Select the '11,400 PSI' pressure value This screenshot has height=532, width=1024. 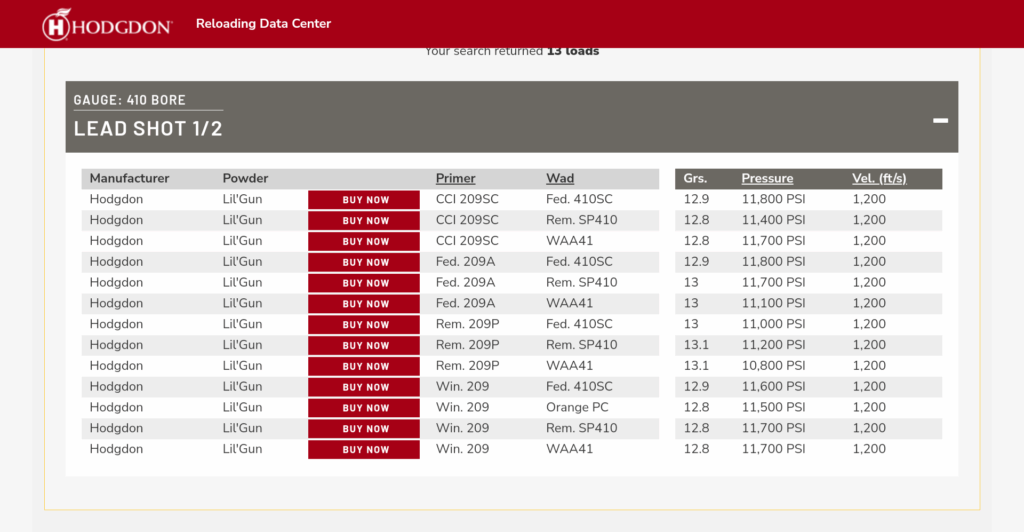[x=773, y=220]
